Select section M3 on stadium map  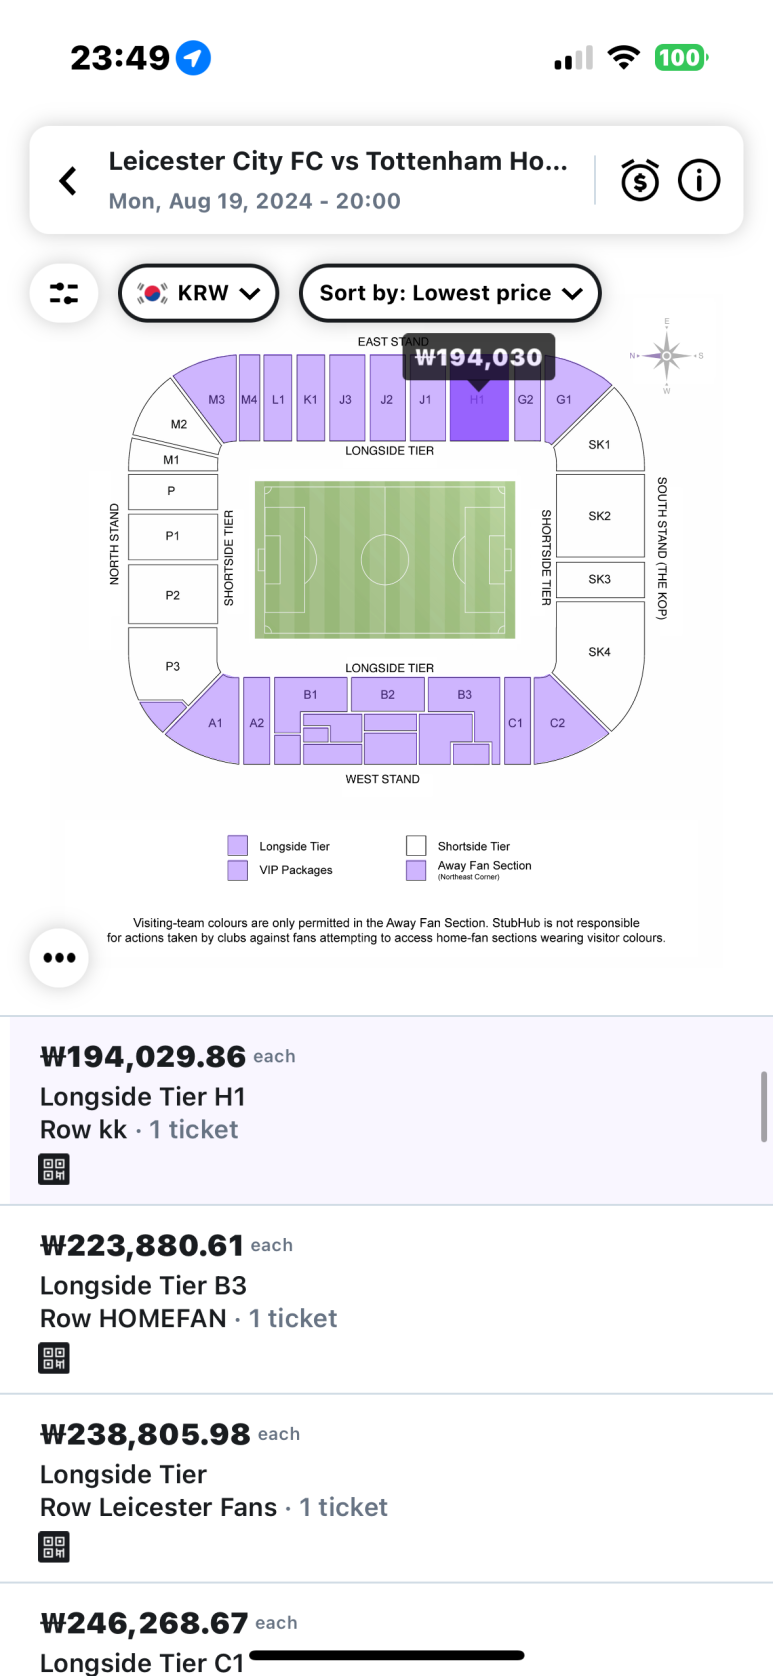210,398
